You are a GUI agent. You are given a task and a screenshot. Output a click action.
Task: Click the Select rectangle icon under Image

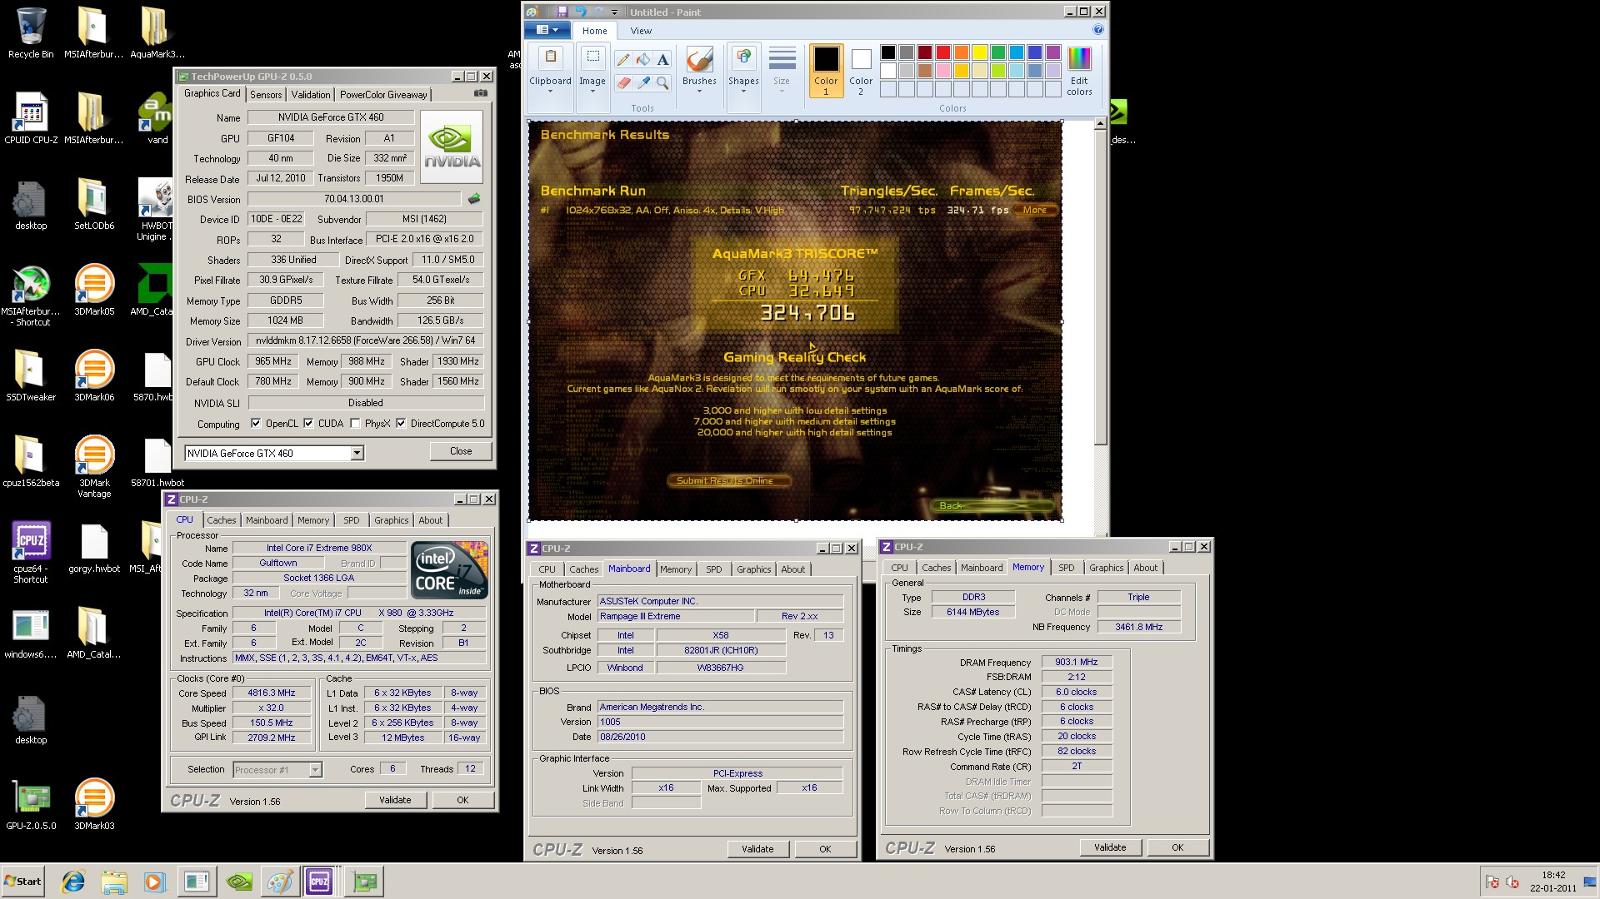tap(592, 58)
